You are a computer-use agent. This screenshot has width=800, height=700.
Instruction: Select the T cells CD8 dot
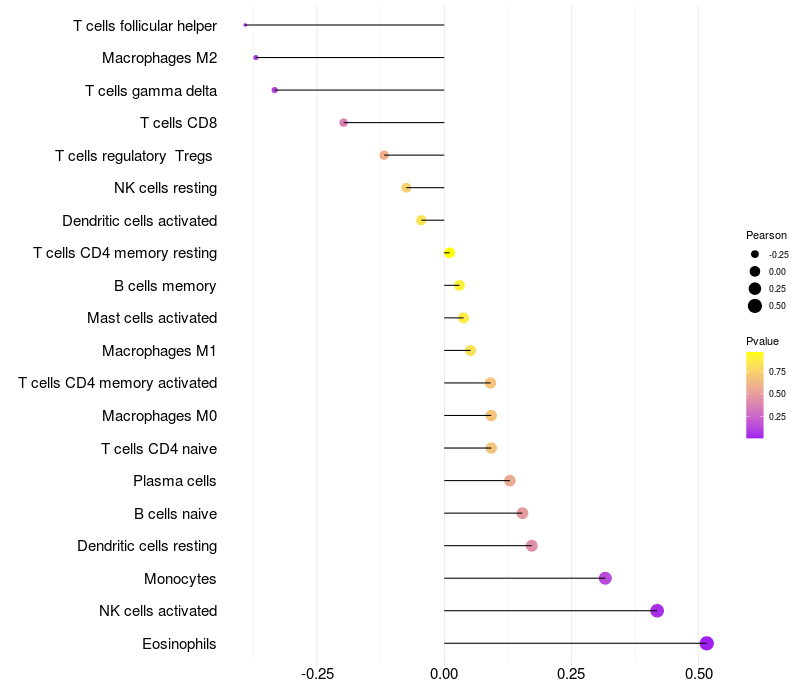click(x=343, y=122)
